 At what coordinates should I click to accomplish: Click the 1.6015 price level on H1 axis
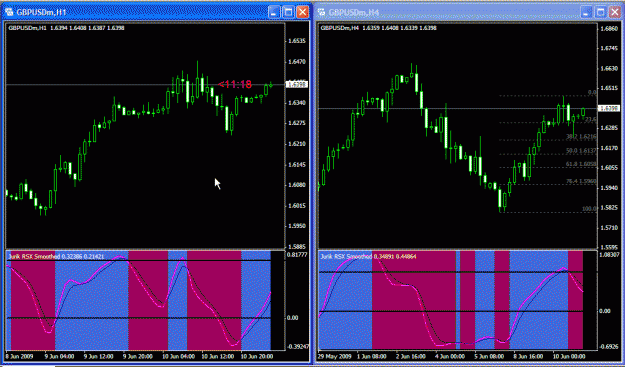pyautogui.click(x=297, y=206)
